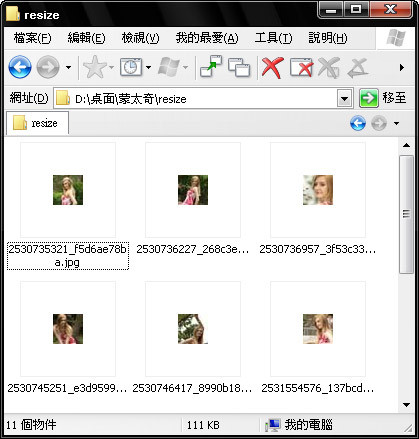
Task: Select thumbnail of 2530736227_268c3e file
Action: [193, 190]
